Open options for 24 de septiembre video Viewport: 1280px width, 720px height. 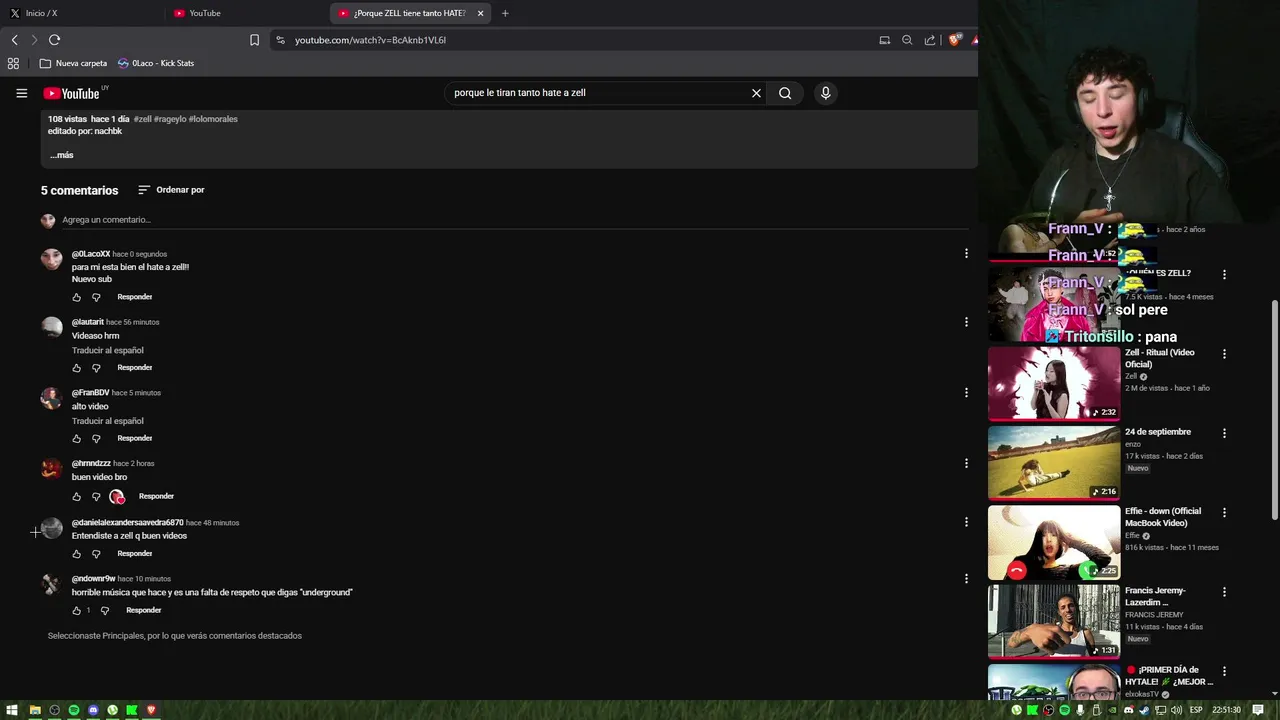pos(1224,433)
